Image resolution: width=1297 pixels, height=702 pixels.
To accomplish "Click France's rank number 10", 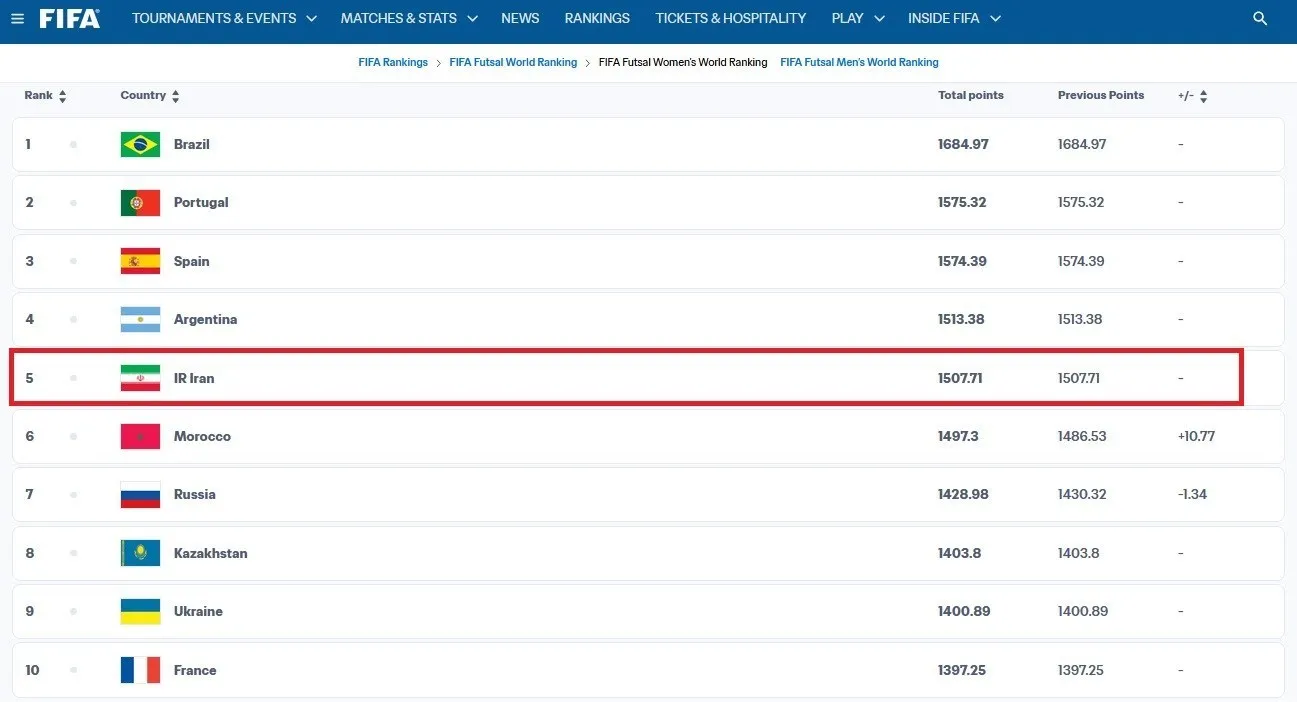I will [x=32, y=670].
